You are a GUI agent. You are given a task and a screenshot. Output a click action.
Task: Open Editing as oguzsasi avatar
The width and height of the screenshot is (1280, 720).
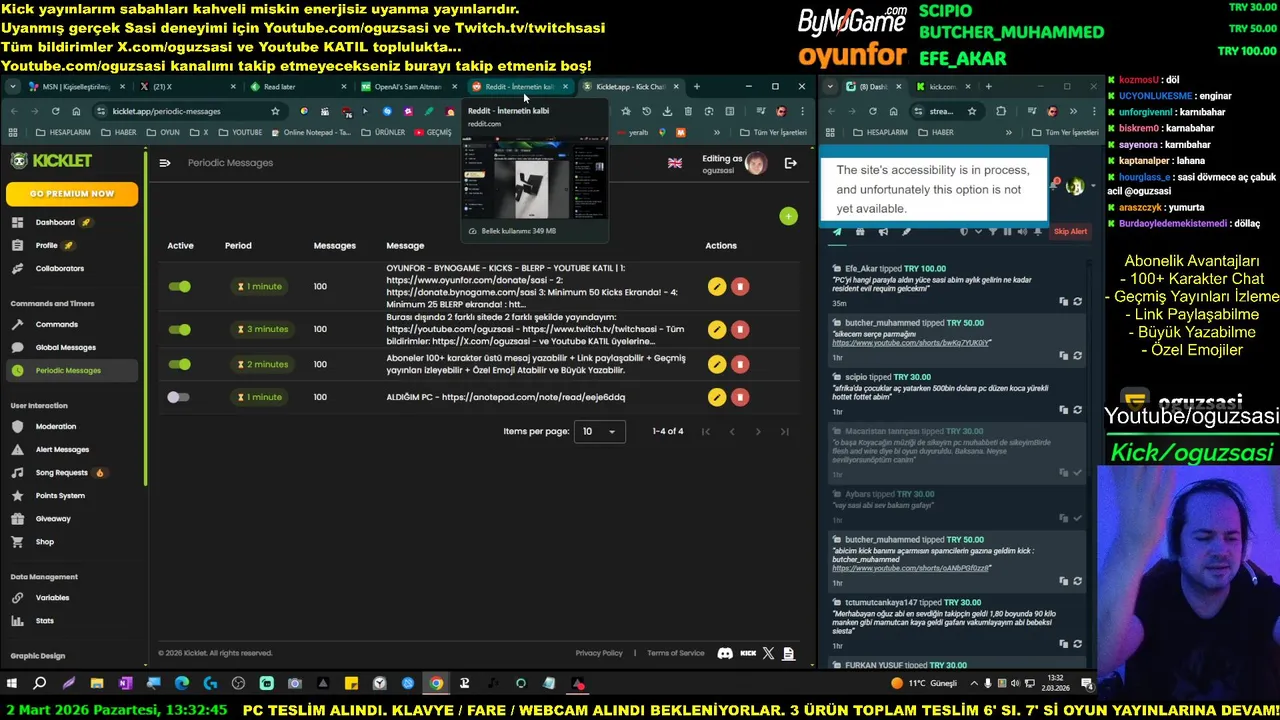756,163
